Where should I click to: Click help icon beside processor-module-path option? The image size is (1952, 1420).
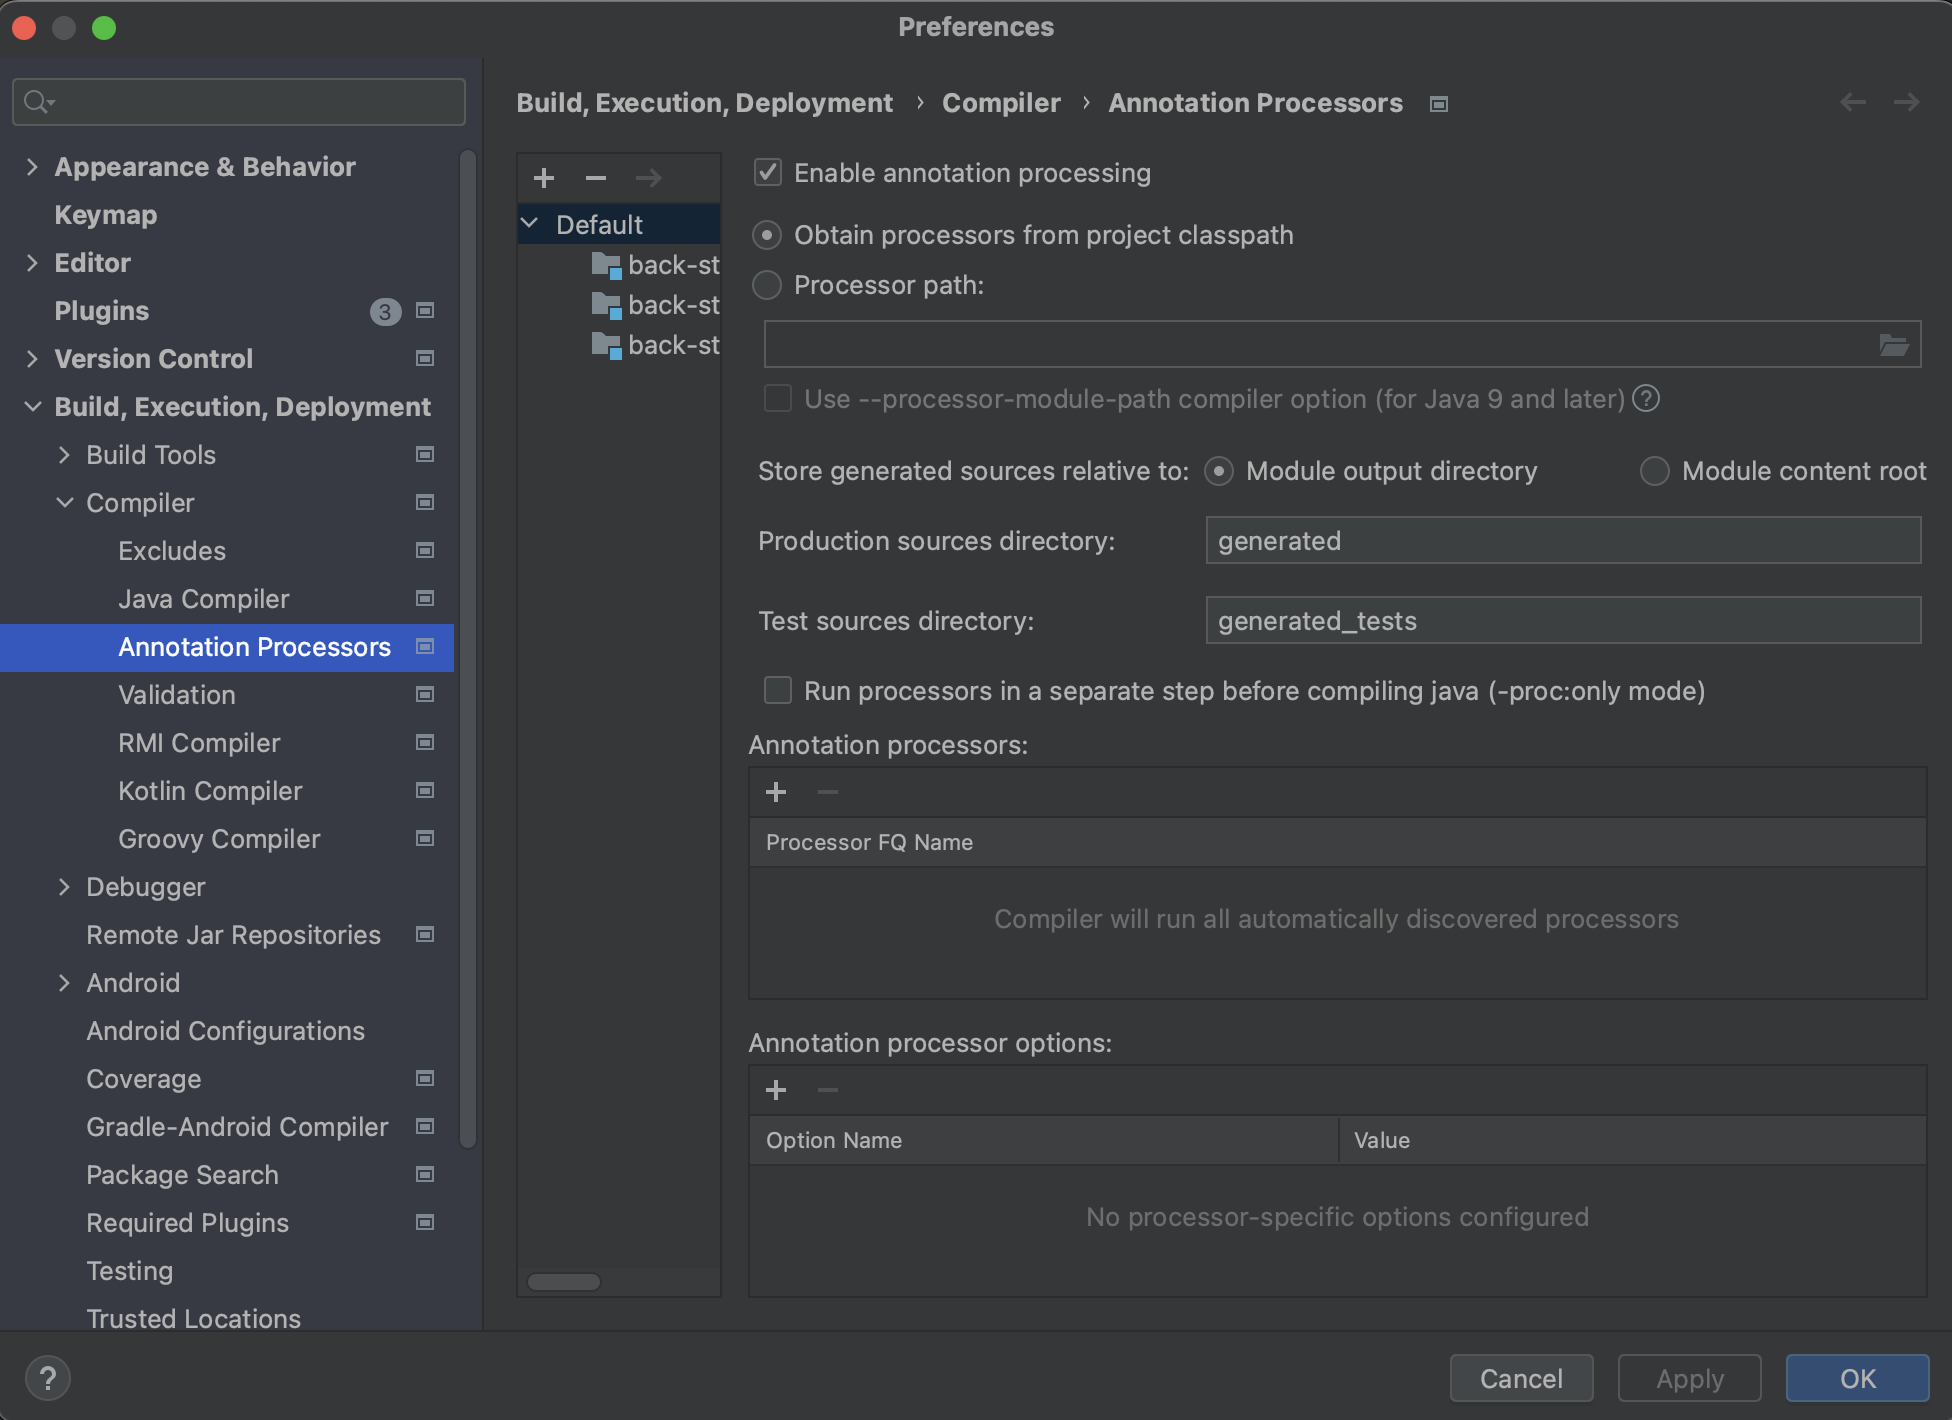click(x=1646, y=399)
